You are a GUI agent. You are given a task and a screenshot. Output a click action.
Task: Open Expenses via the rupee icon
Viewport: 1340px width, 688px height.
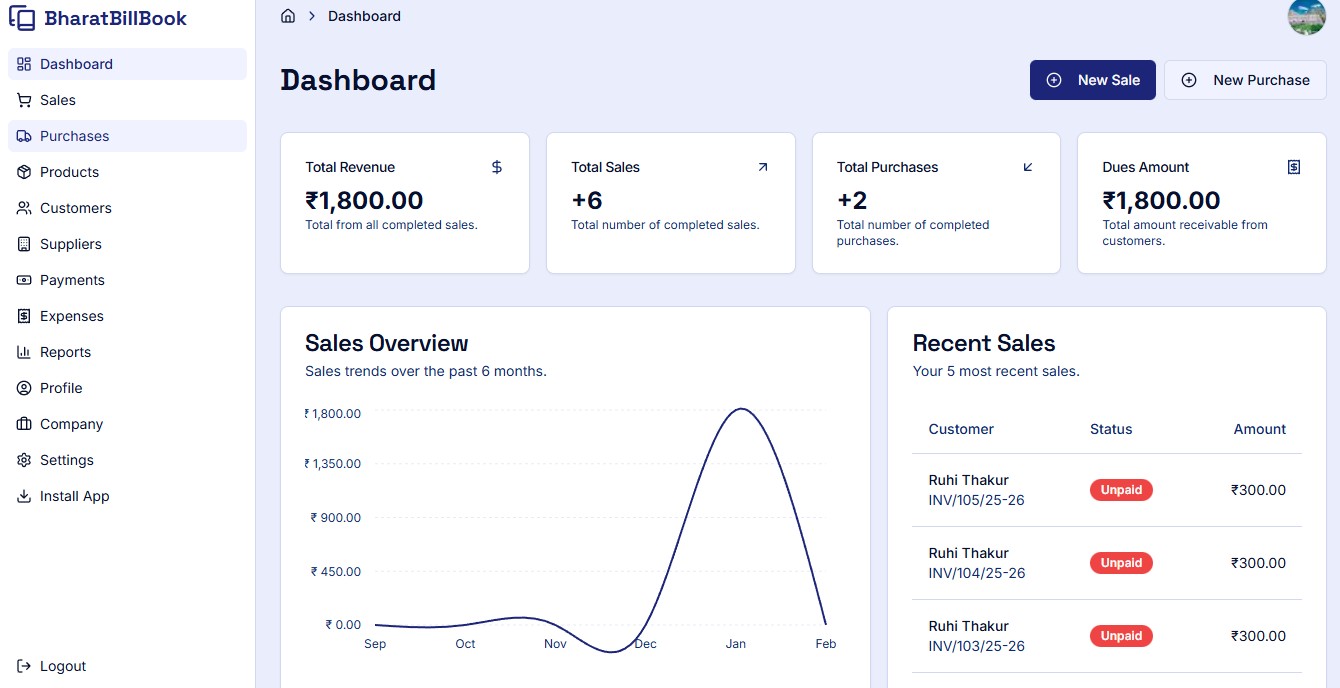[23, 316]
